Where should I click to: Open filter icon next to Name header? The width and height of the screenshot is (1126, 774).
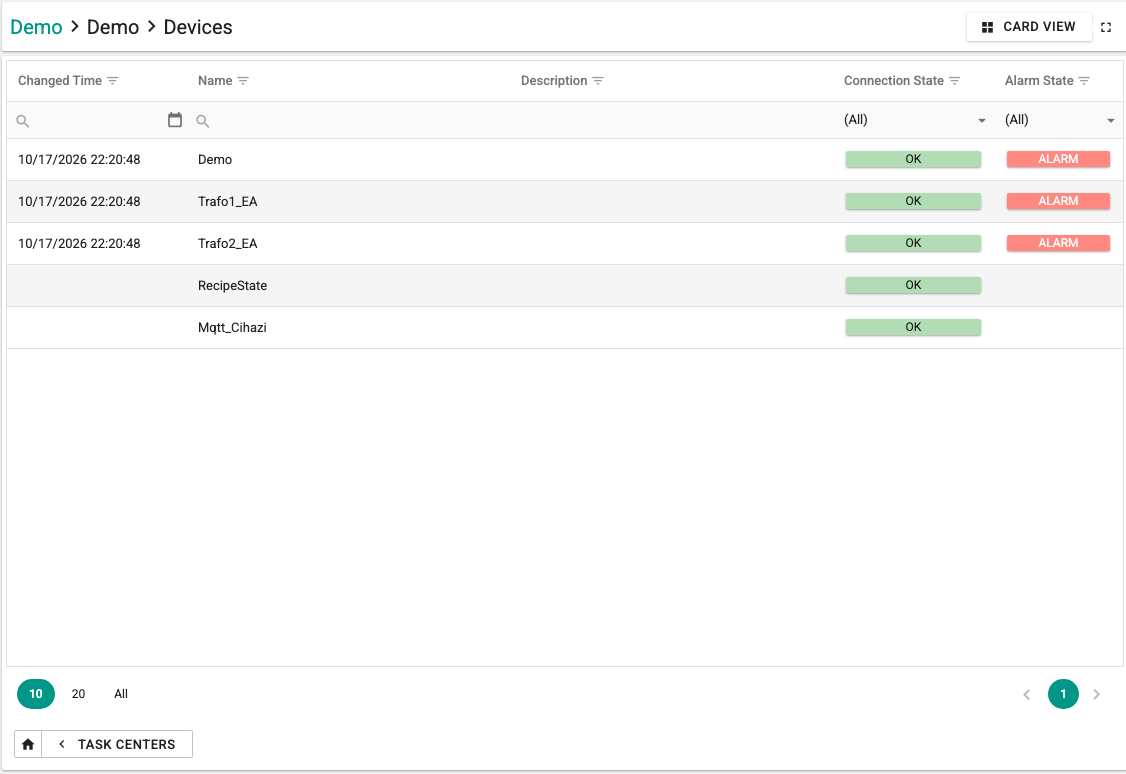(x=243, y=80)
